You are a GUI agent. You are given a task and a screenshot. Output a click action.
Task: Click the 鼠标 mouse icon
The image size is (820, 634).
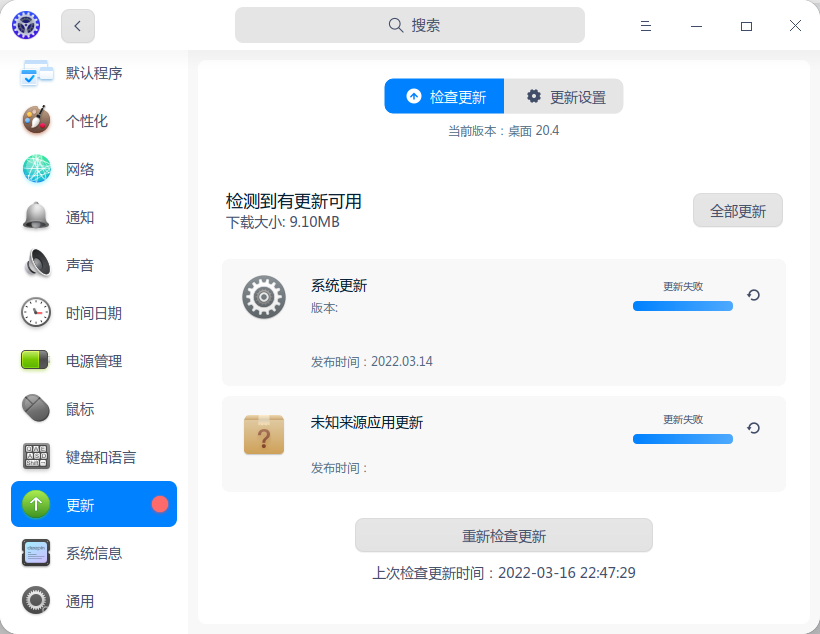tap(36, 408)
